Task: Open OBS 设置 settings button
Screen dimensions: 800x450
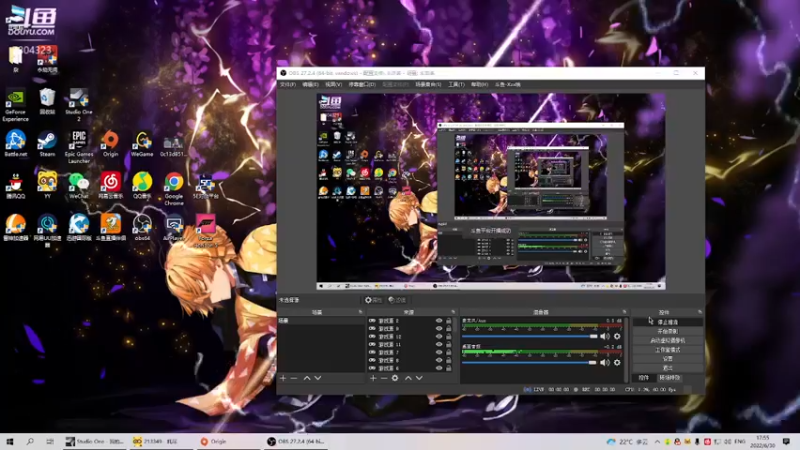Action: (x=667, y=359)
